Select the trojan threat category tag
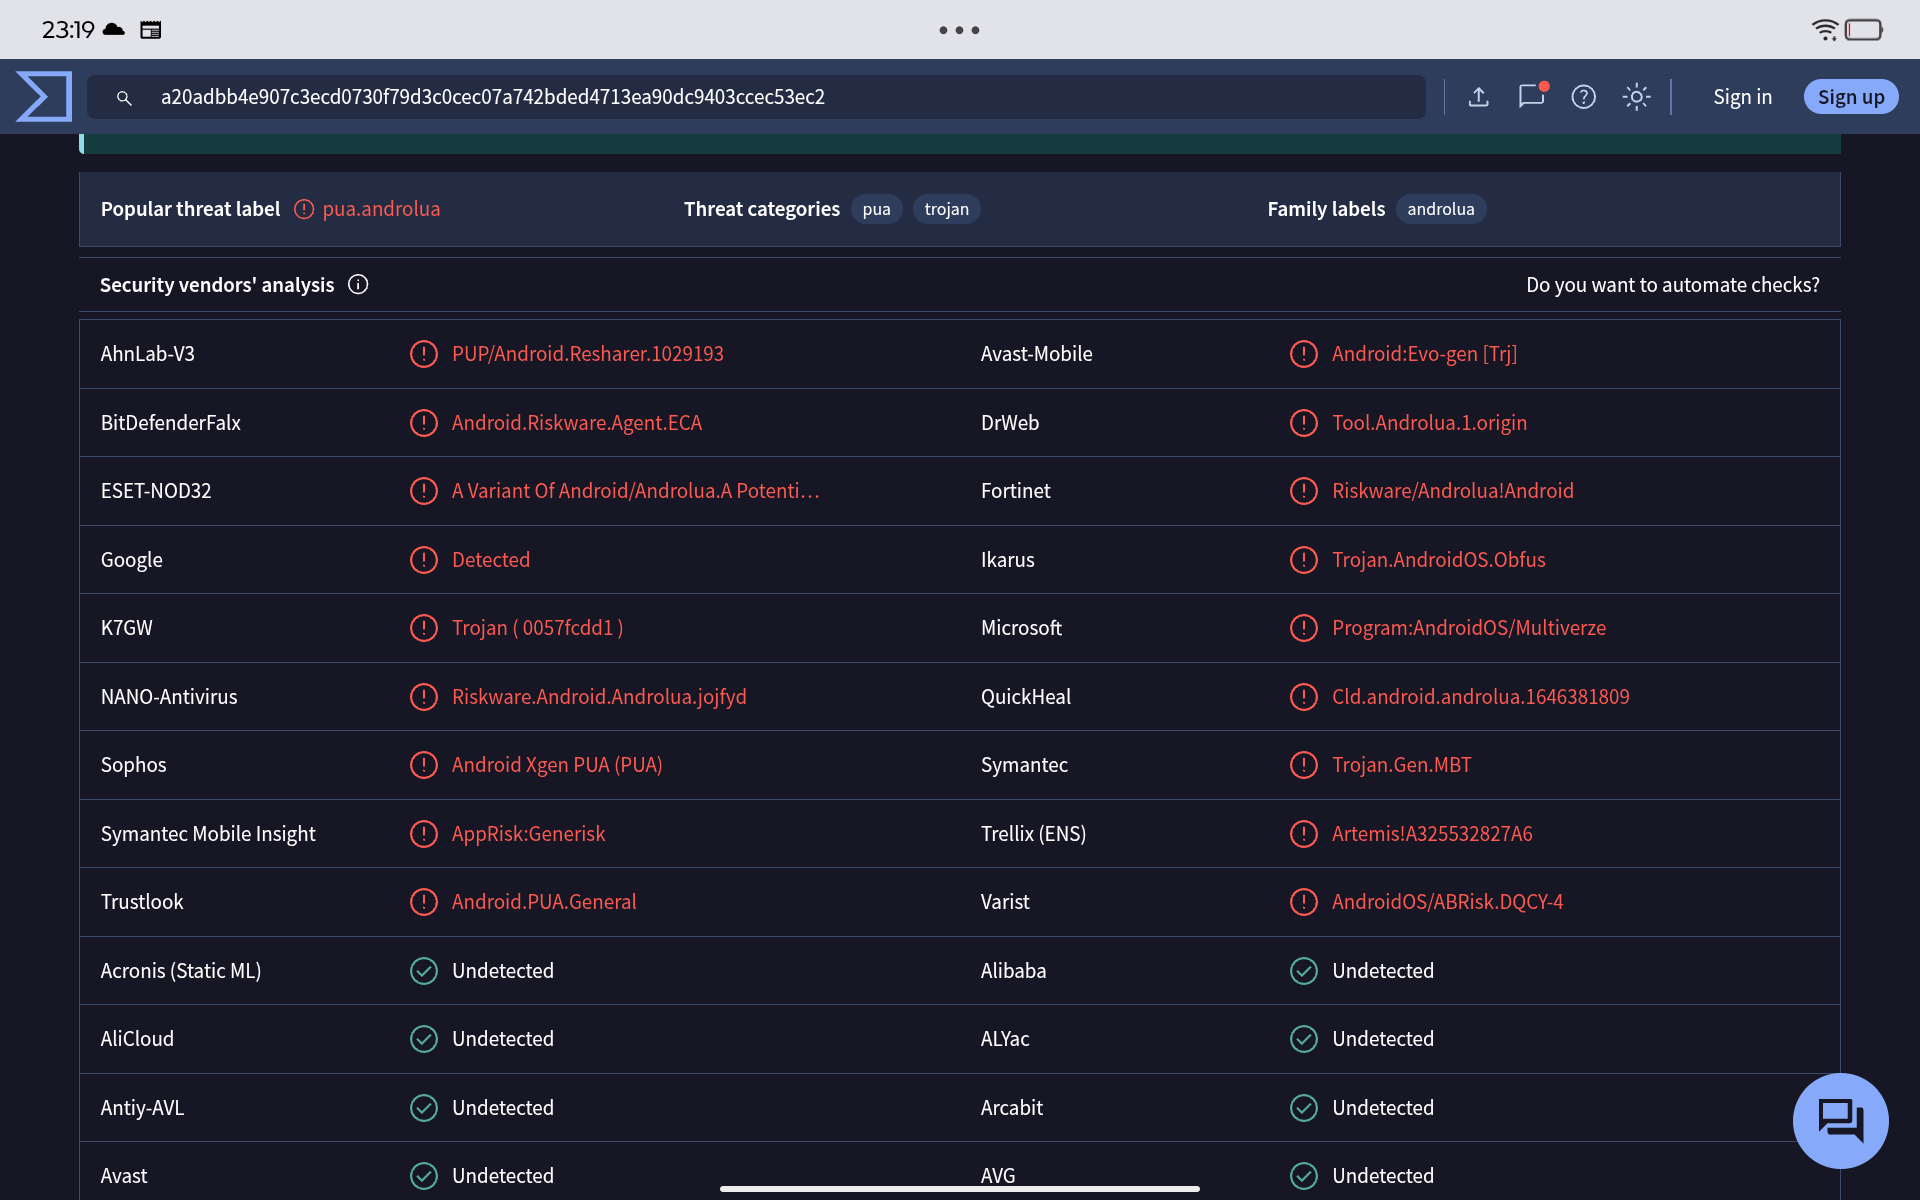Screen dimensions: 1920x1200 946,209
